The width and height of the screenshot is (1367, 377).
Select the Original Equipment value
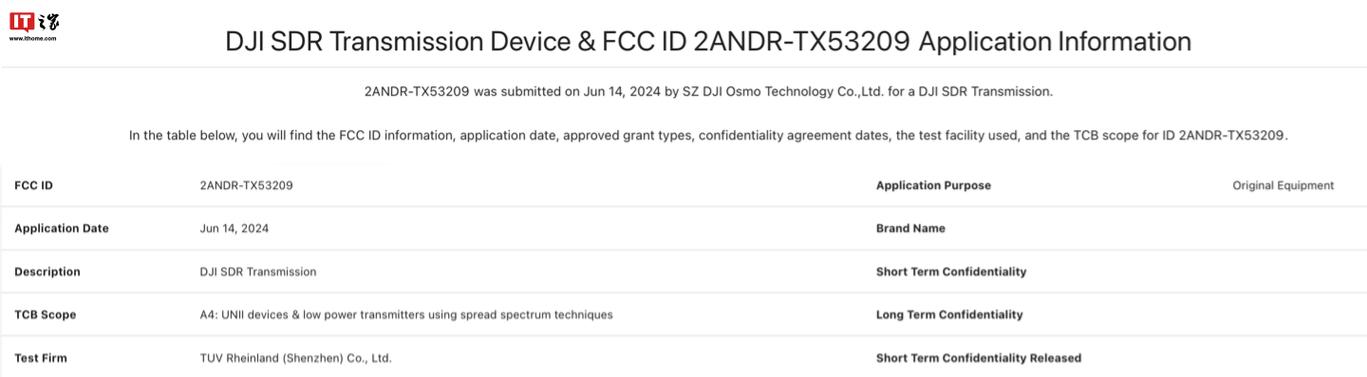click(x=1283, y=185)
